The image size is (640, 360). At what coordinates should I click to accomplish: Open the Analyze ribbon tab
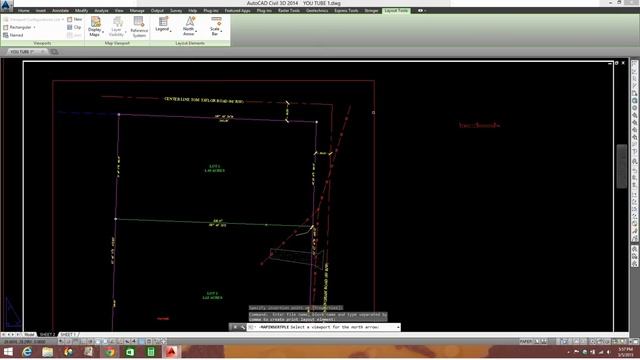pos(101,11)
